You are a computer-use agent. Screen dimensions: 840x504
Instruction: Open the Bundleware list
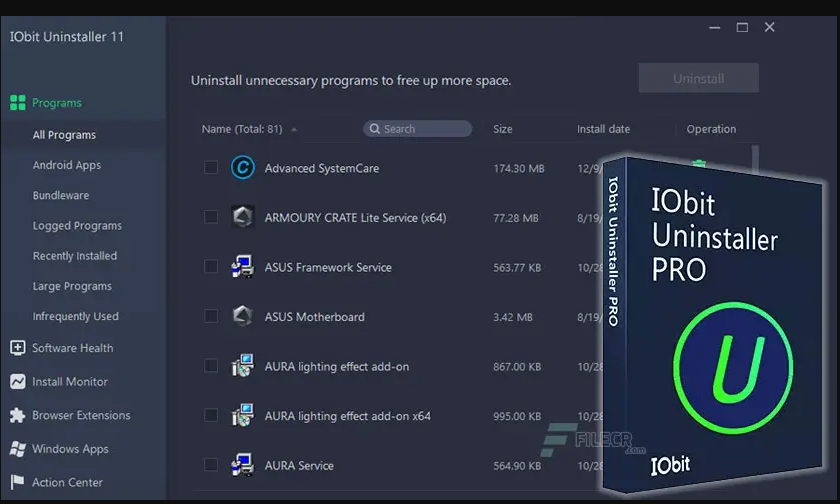click(61, 195)
